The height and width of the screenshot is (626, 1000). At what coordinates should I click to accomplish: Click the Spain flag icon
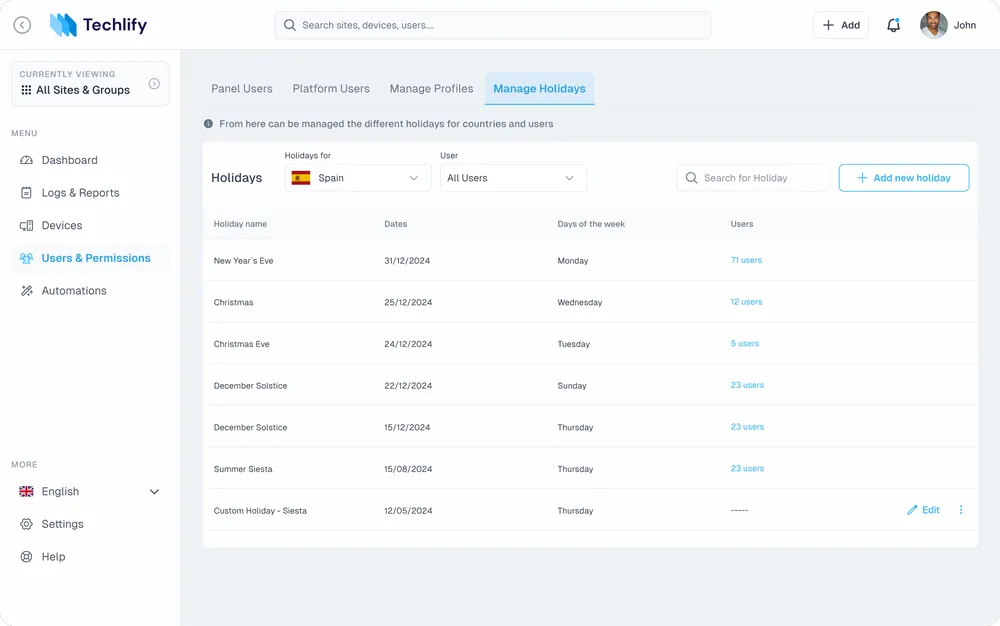point(301,178)
